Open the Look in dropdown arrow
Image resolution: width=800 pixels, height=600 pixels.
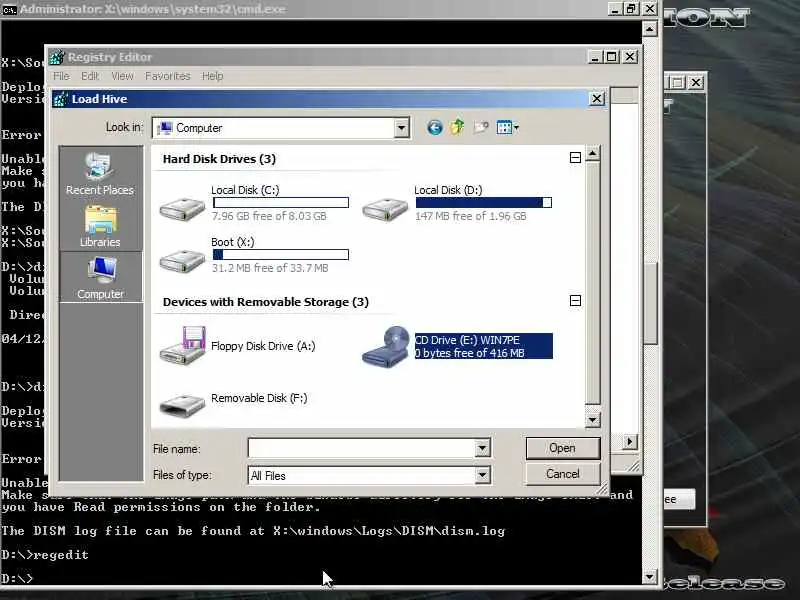click(402, 128)
